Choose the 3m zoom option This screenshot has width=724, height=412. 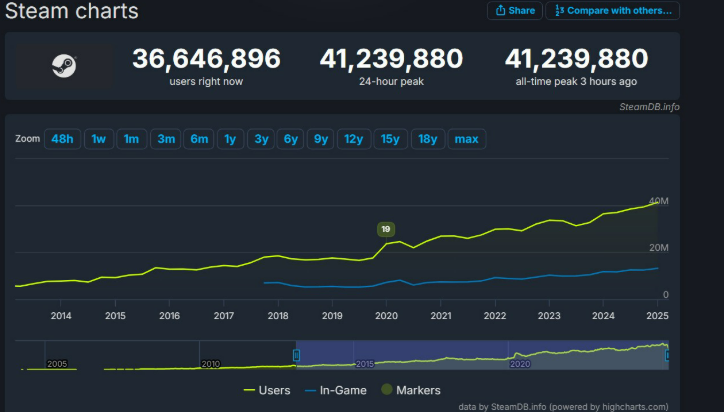pyautogui.click(x=166, y=139)
